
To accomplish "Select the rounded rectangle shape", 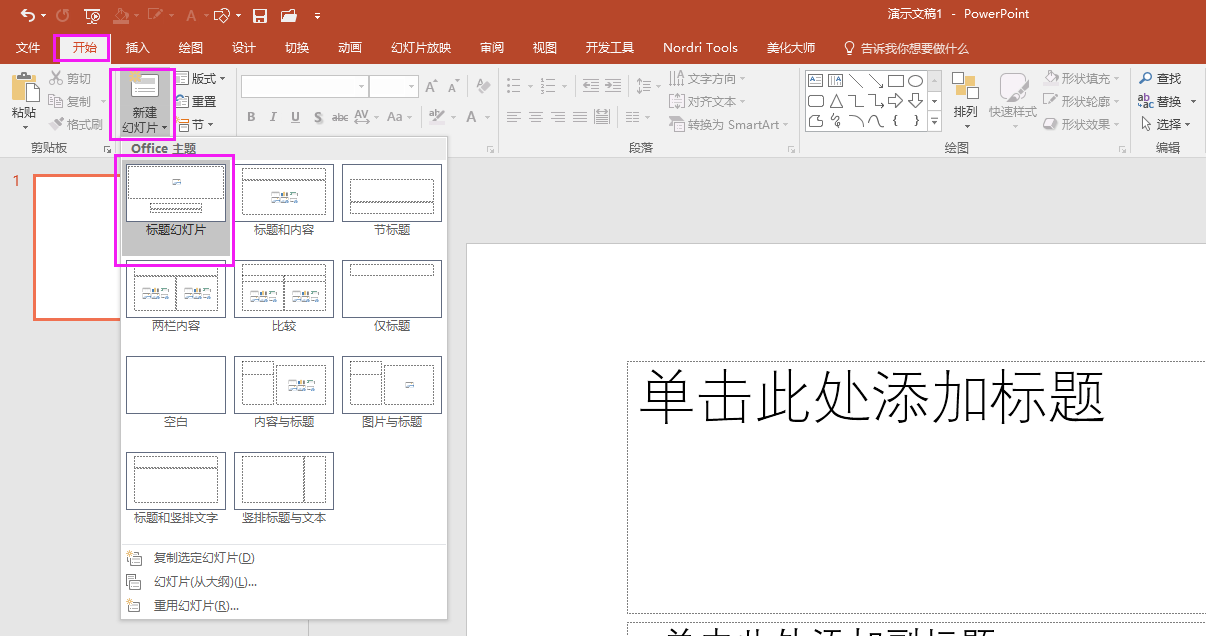I will (x=816, y=101).
